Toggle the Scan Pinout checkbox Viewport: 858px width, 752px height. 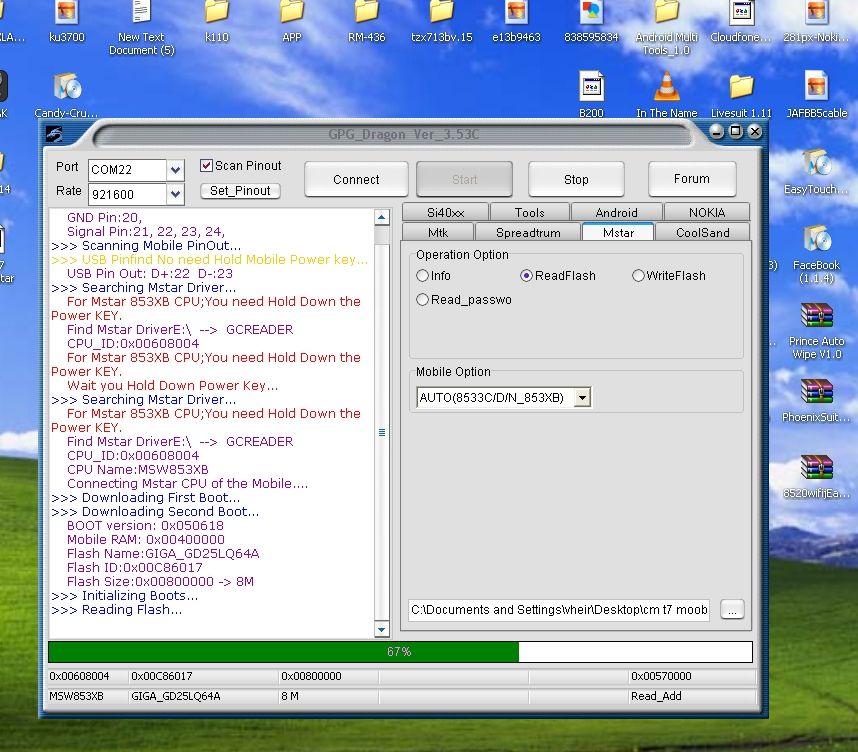tap(207, 166)
